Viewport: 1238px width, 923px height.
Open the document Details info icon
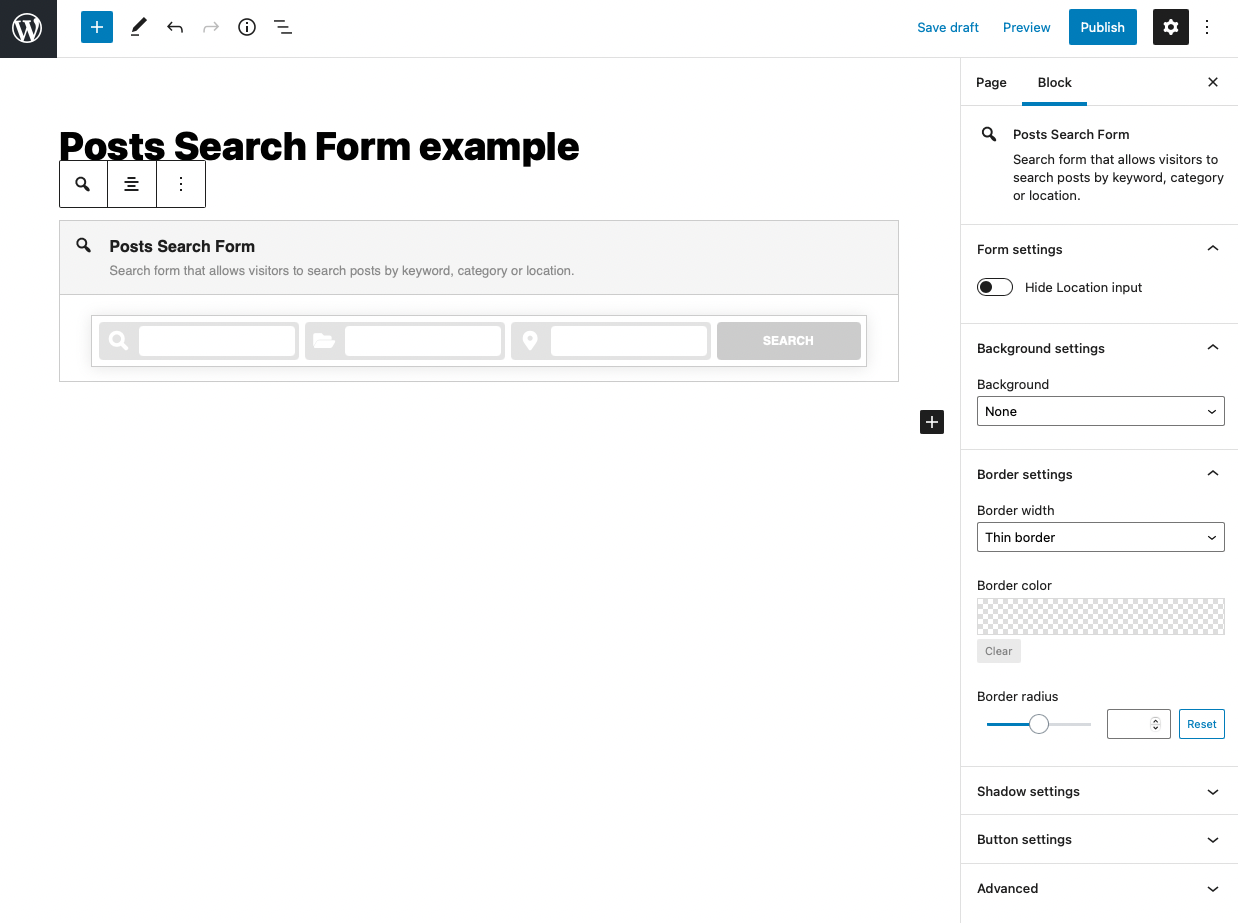(x=247, y=27)
